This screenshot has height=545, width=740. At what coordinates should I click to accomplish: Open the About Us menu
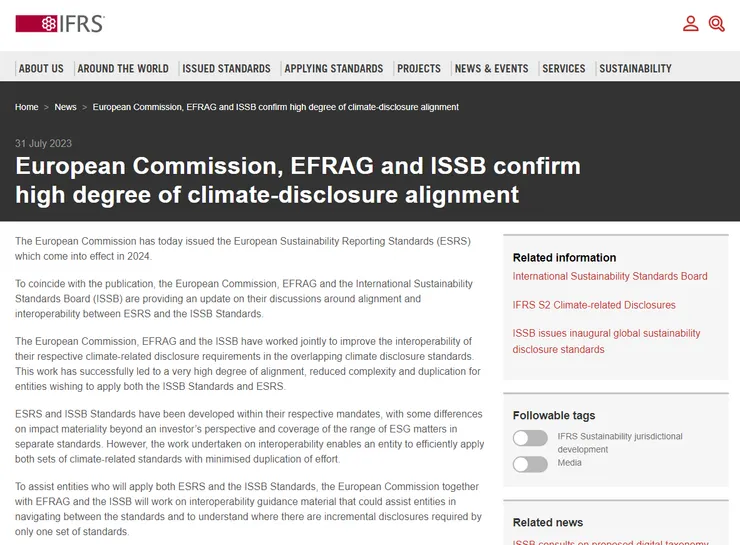(41, 68)
